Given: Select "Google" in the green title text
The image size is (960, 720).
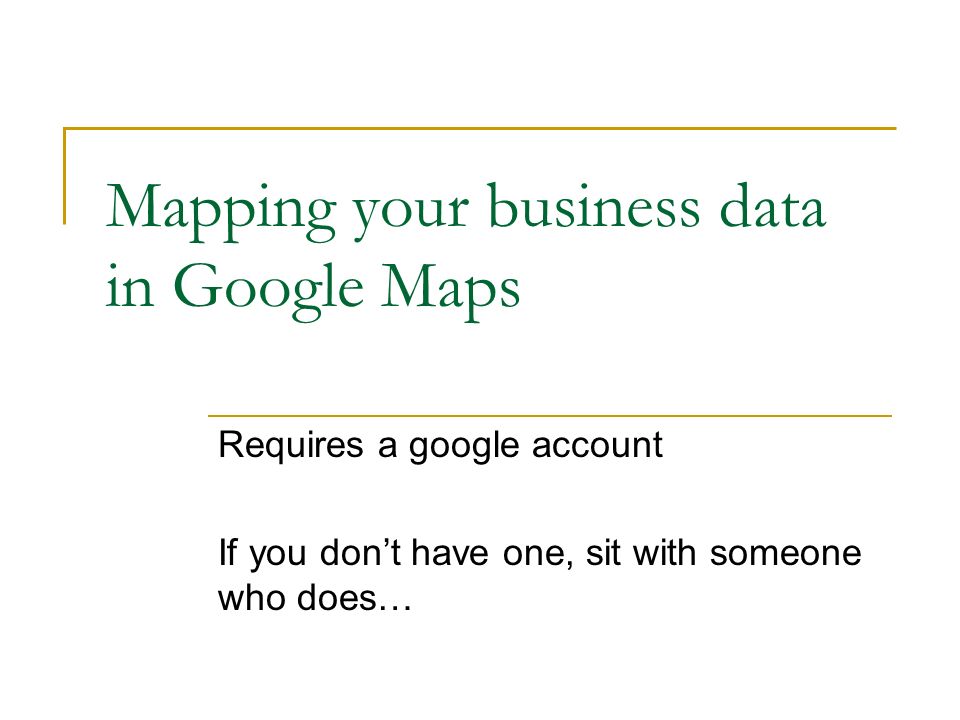Looking at the screenshot, I should [x=268, y=291].
